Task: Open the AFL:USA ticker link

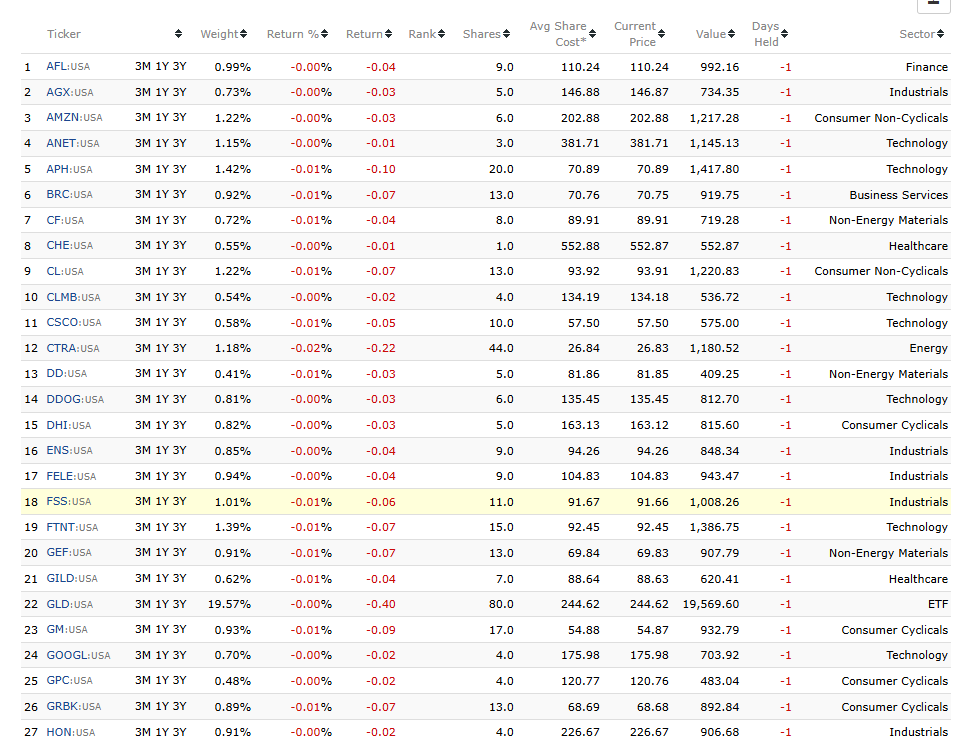Action: 68,66
